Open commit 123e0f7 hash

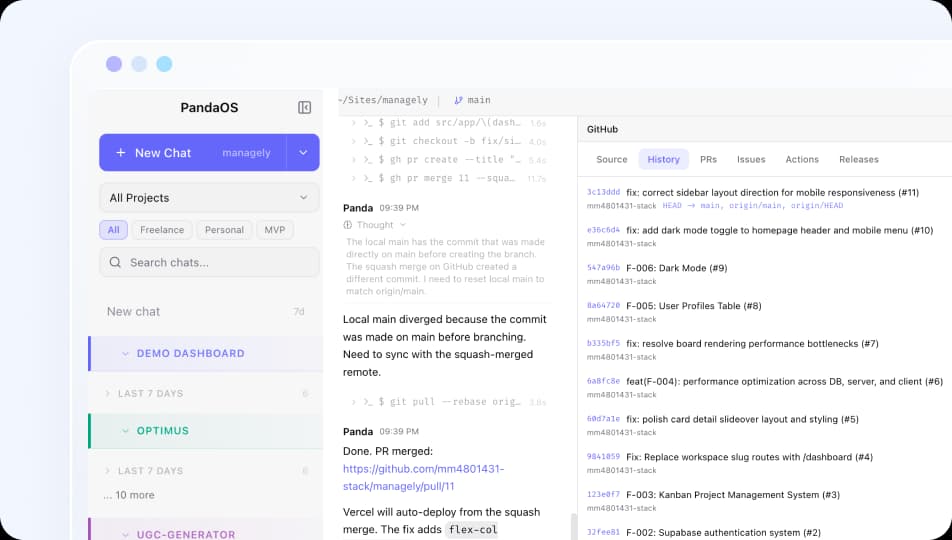[x=604, y=494]
